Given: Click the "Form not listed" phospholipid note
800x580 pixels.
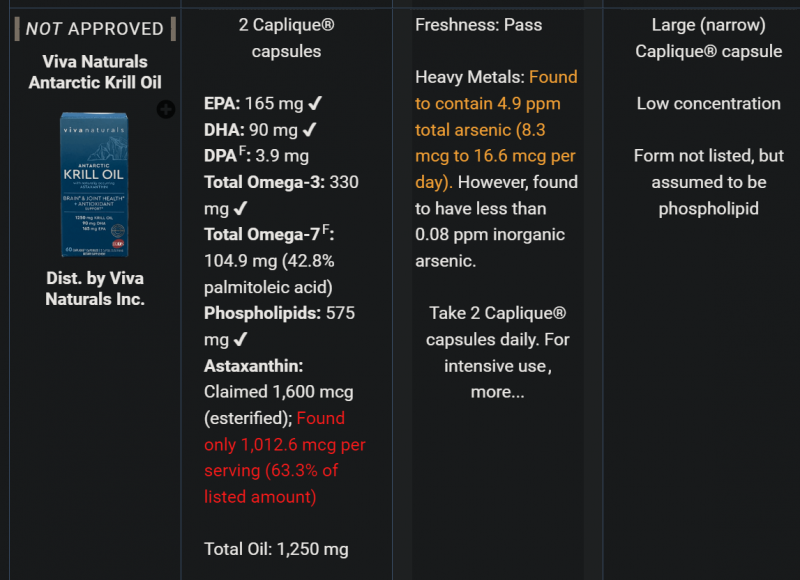Looking at the screenshot, I should click(x=708, y=182).
